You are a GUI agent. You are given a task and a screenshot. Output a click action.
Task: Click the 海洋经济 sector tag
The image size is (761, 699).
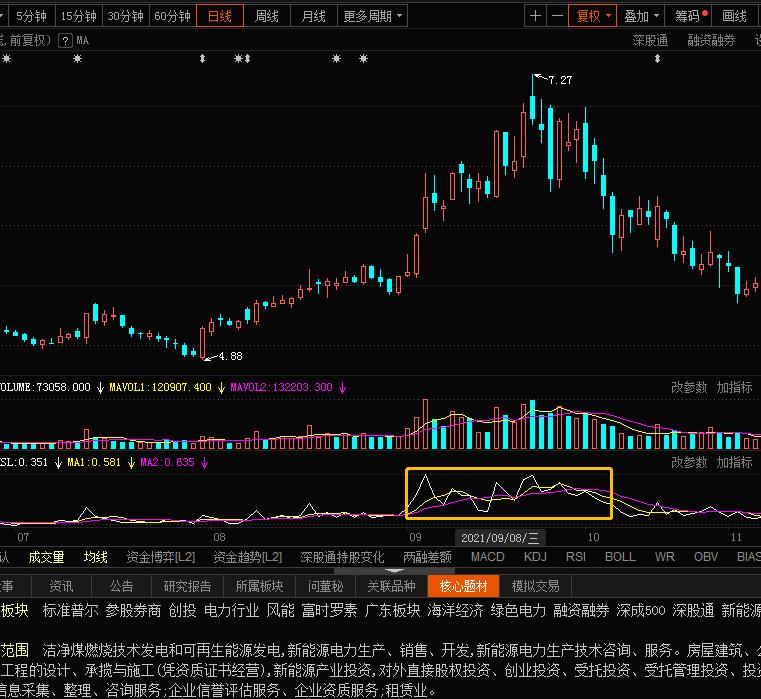pos(455,610)
